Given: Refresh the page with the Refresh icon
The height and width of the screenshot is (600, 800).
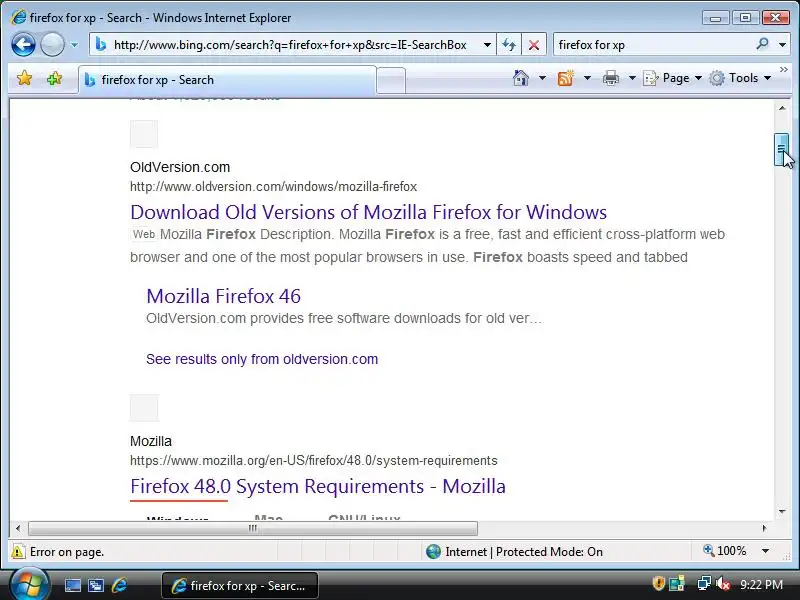Looking at the screenshot, I should 509,45.
